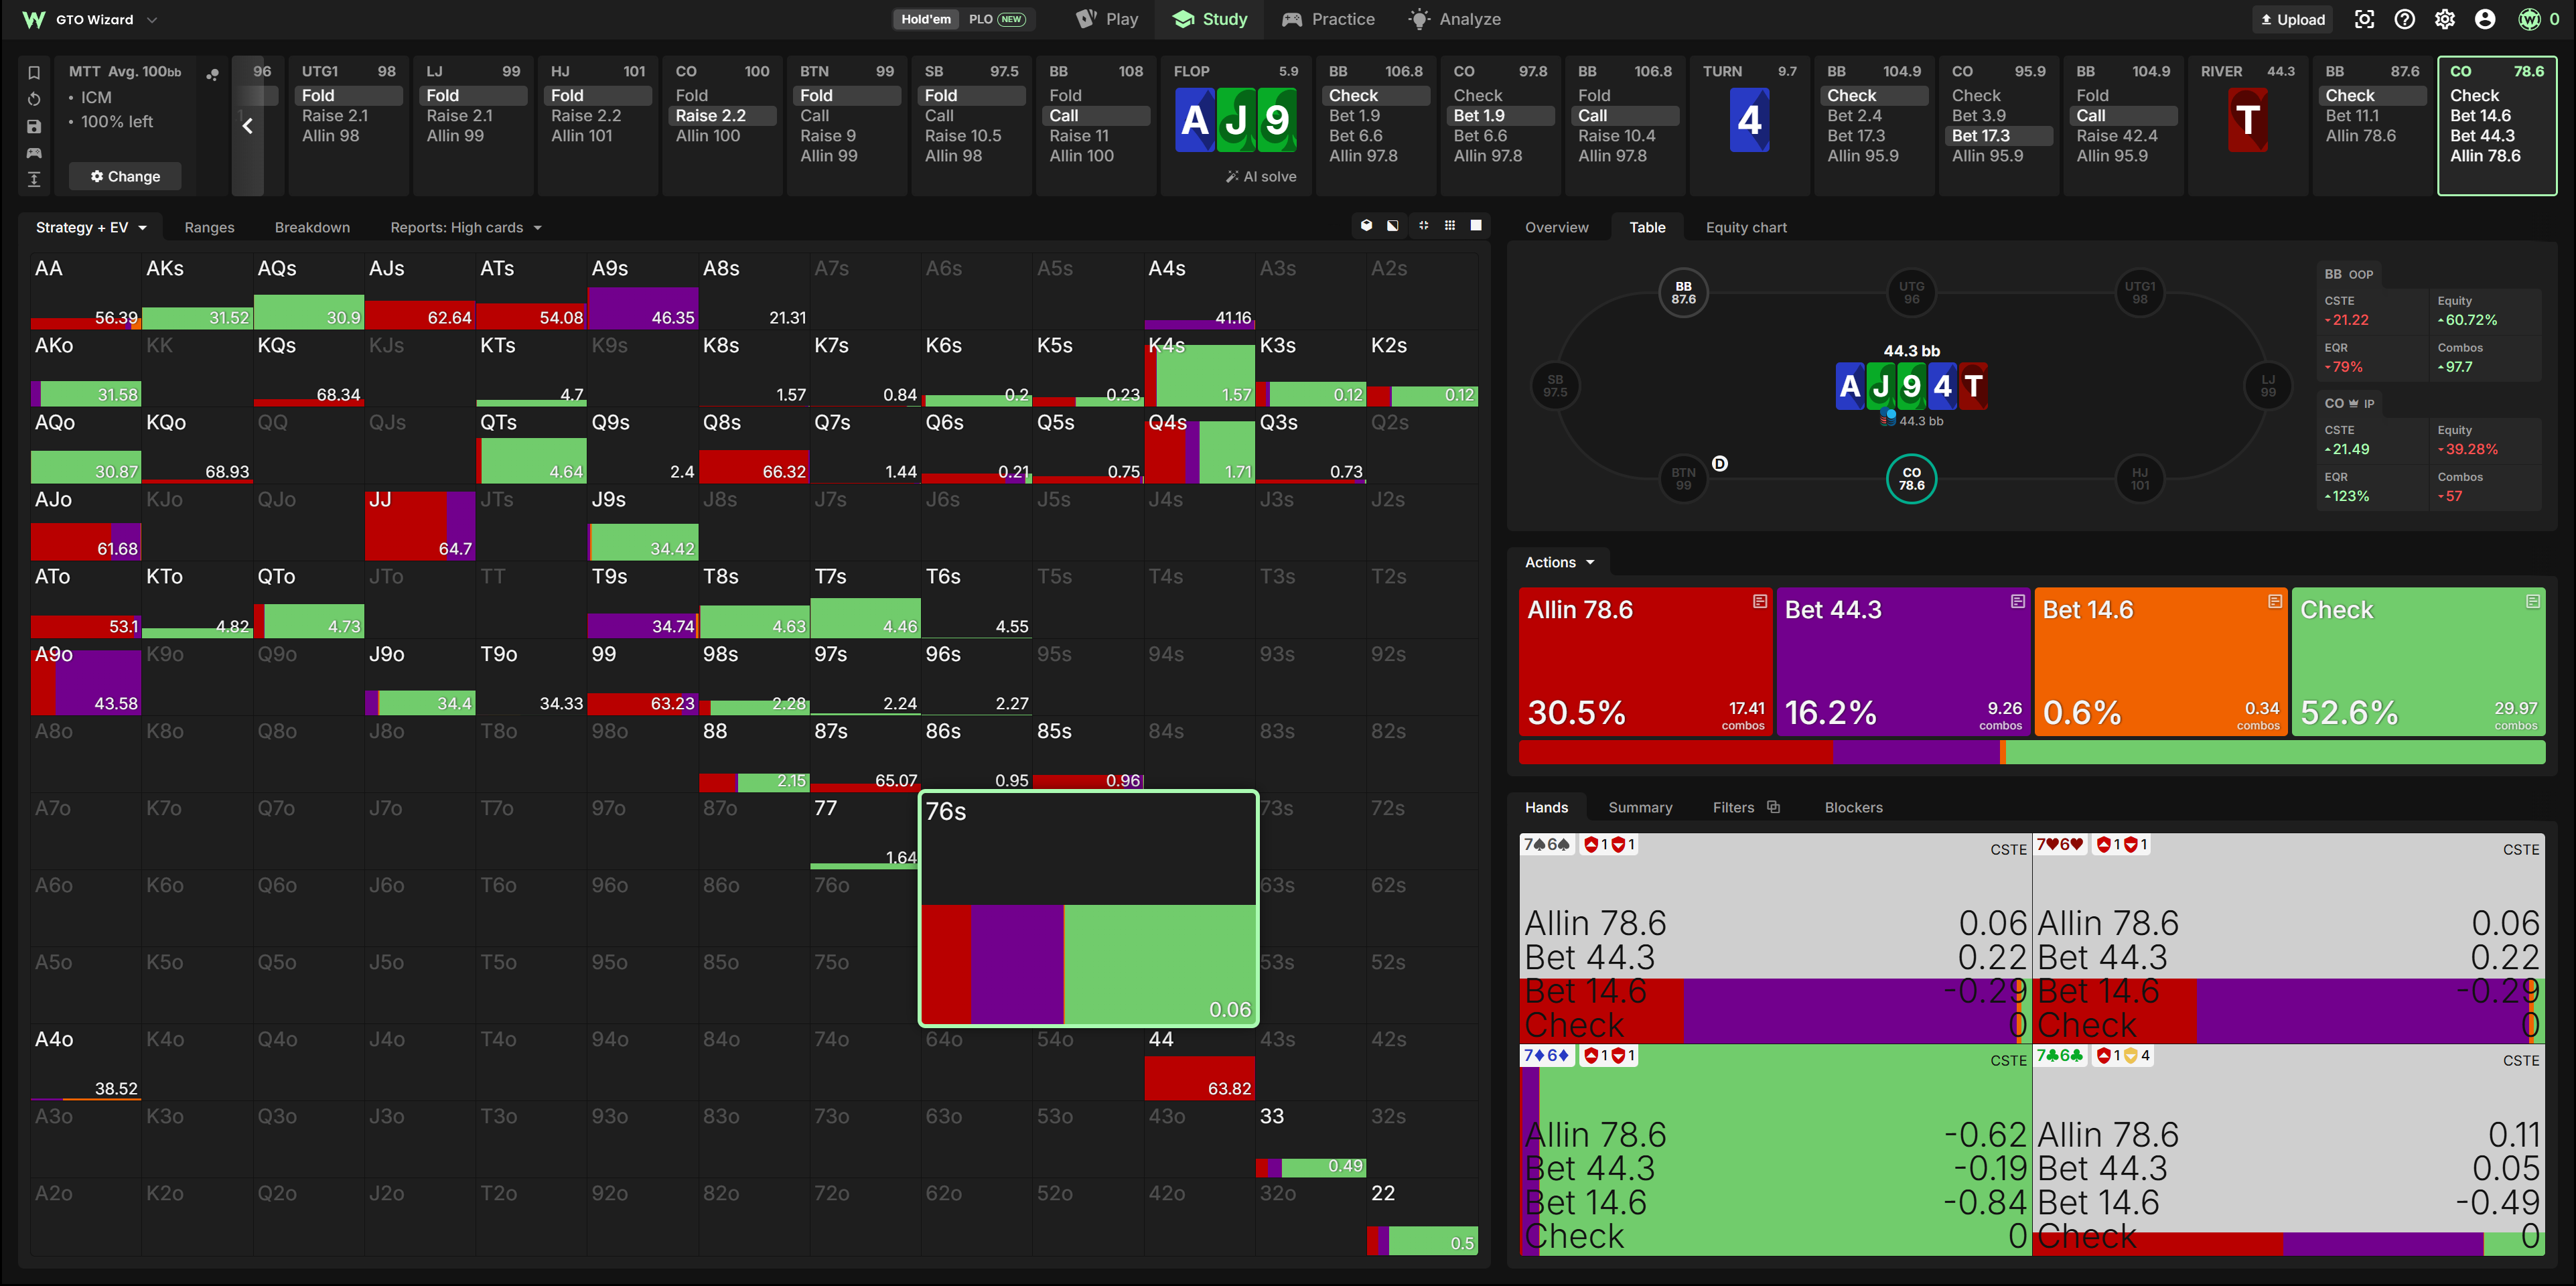
Task: Select the red Allin 78.6 action card
Action: pos(1645,662)
